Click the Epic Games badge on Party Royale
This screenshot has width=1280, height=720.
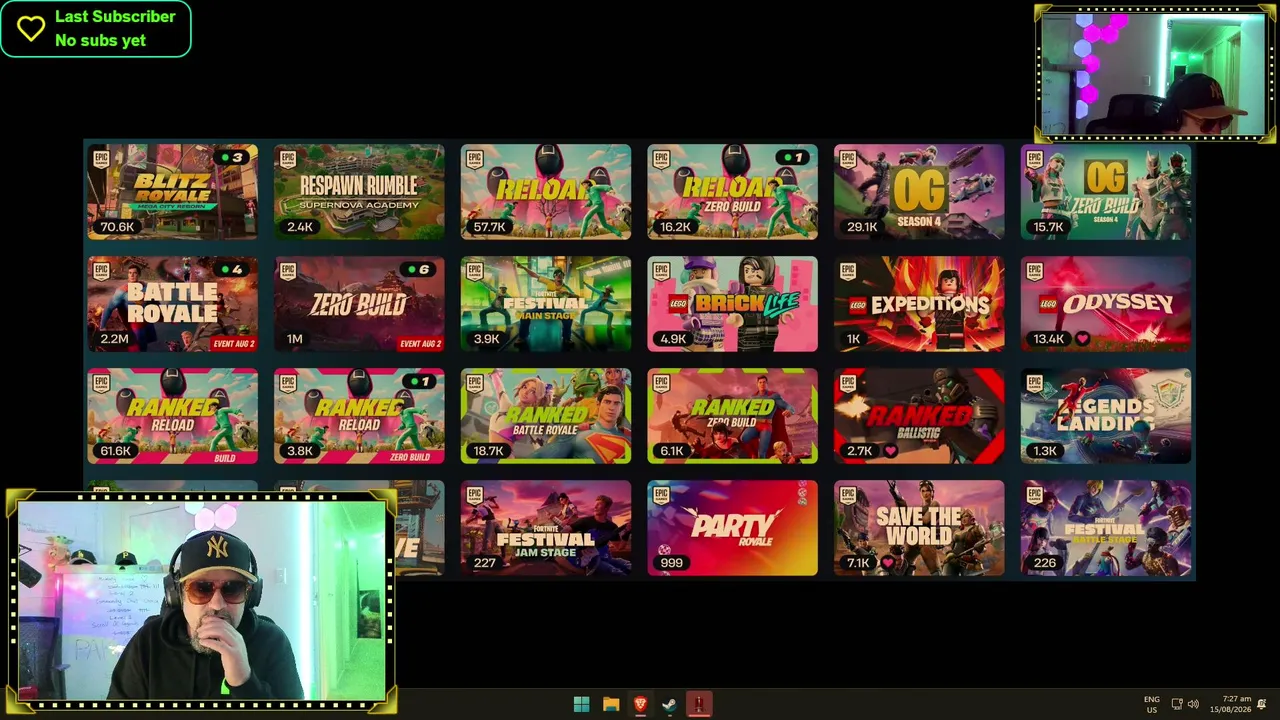click(x=662, y=495)
